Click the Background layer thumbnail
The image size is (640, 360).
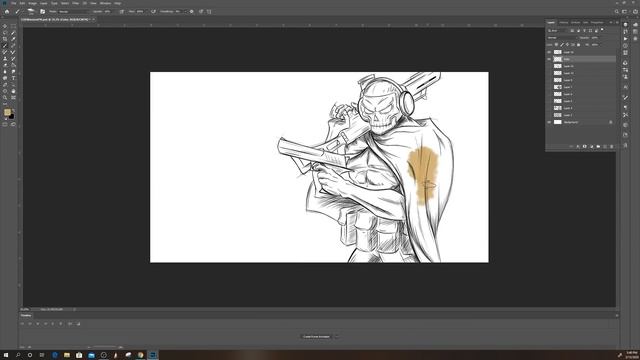(x=558, y=122)
